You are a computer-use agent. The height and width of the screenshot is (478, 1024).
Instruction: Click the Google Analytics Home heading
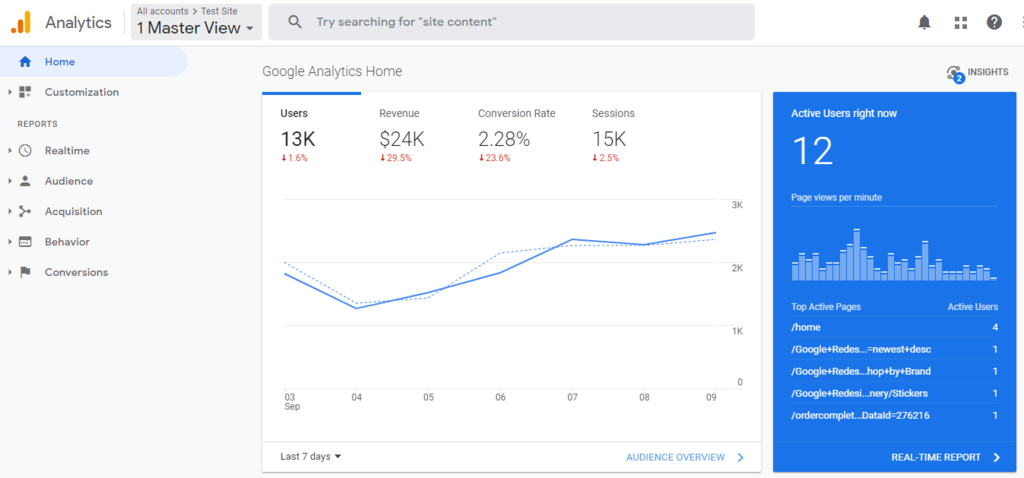(332, 71)
